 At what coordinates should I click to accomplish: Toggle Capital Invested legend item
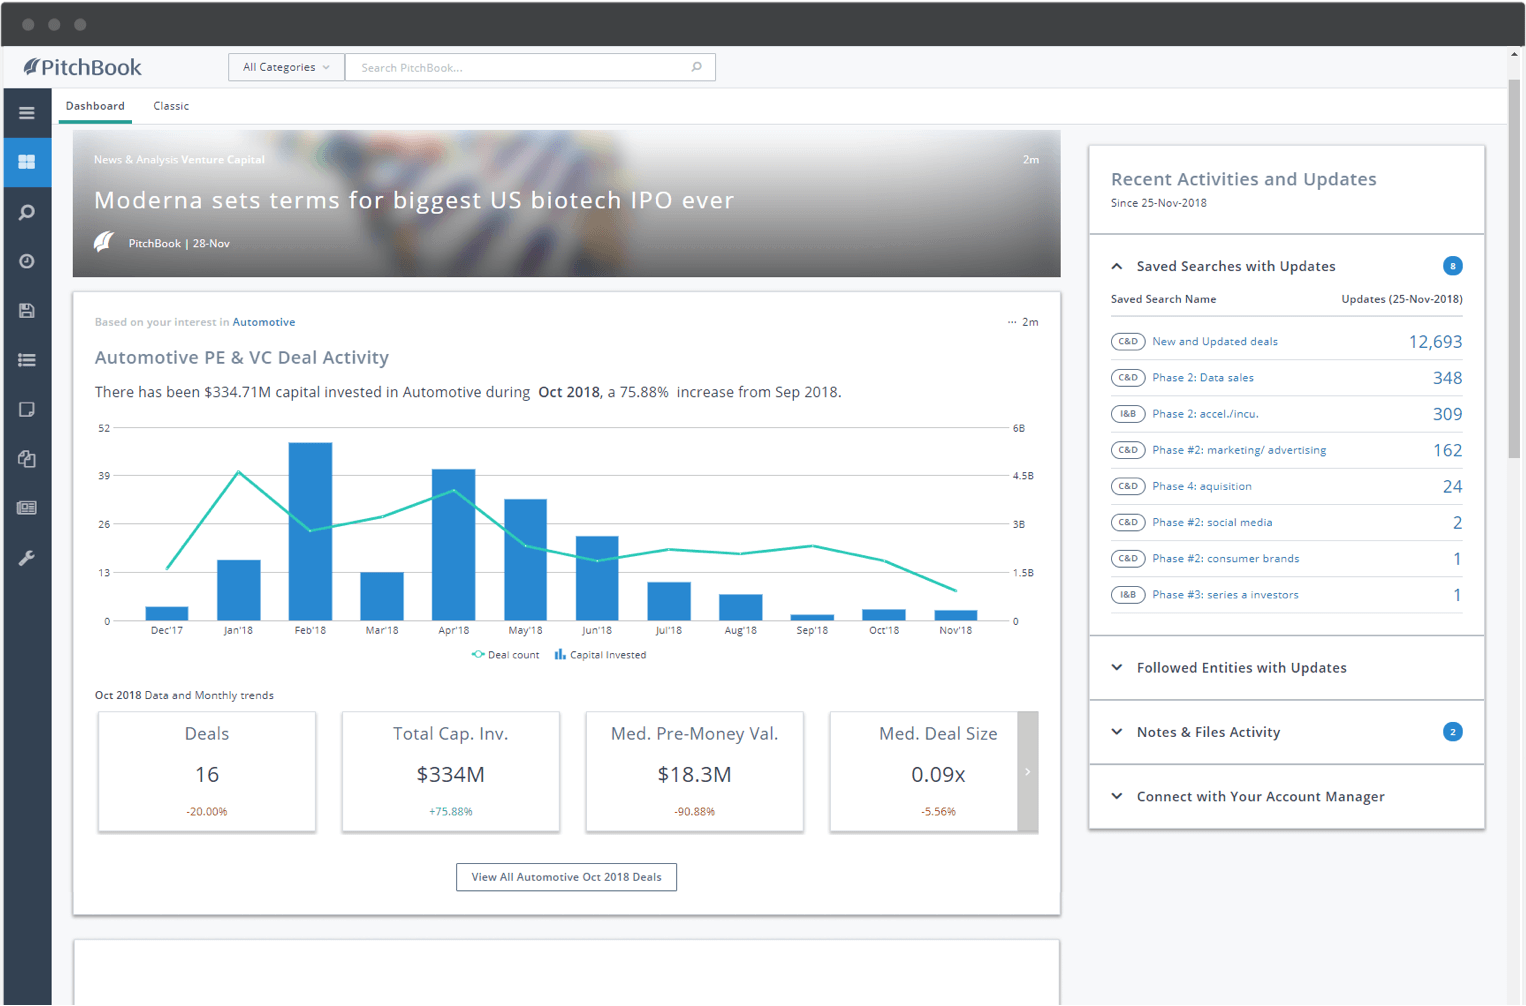click(x=600, y=655)
